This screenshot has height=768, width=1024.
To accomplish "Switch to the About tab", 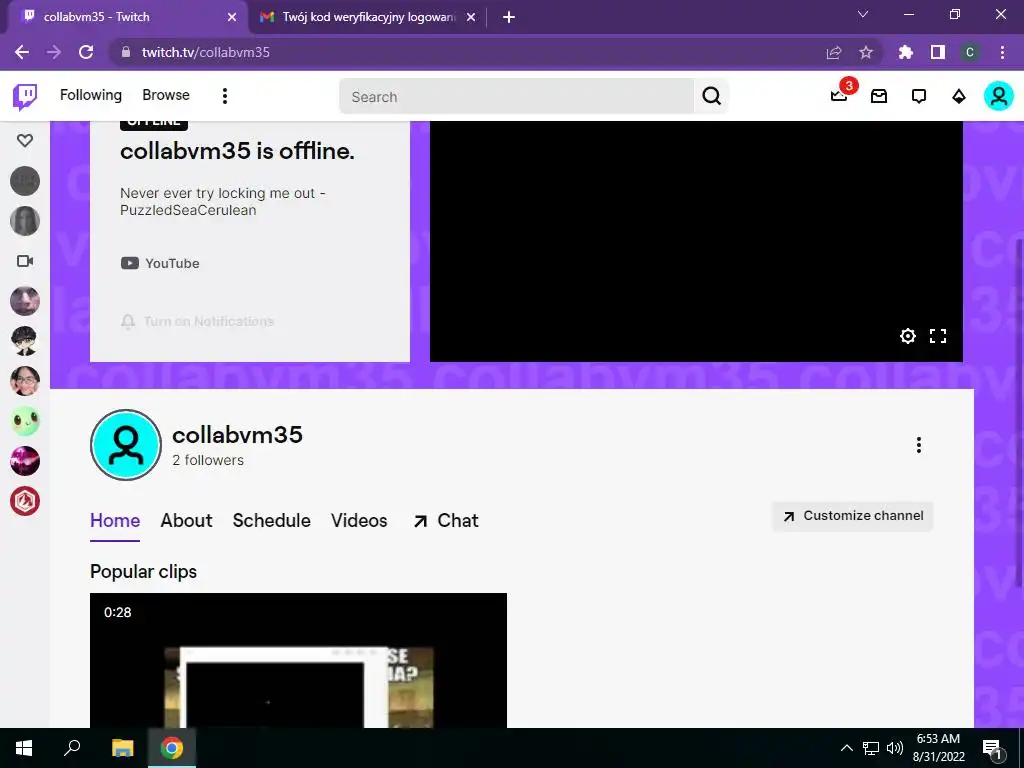I will click(x=186, y=520).
